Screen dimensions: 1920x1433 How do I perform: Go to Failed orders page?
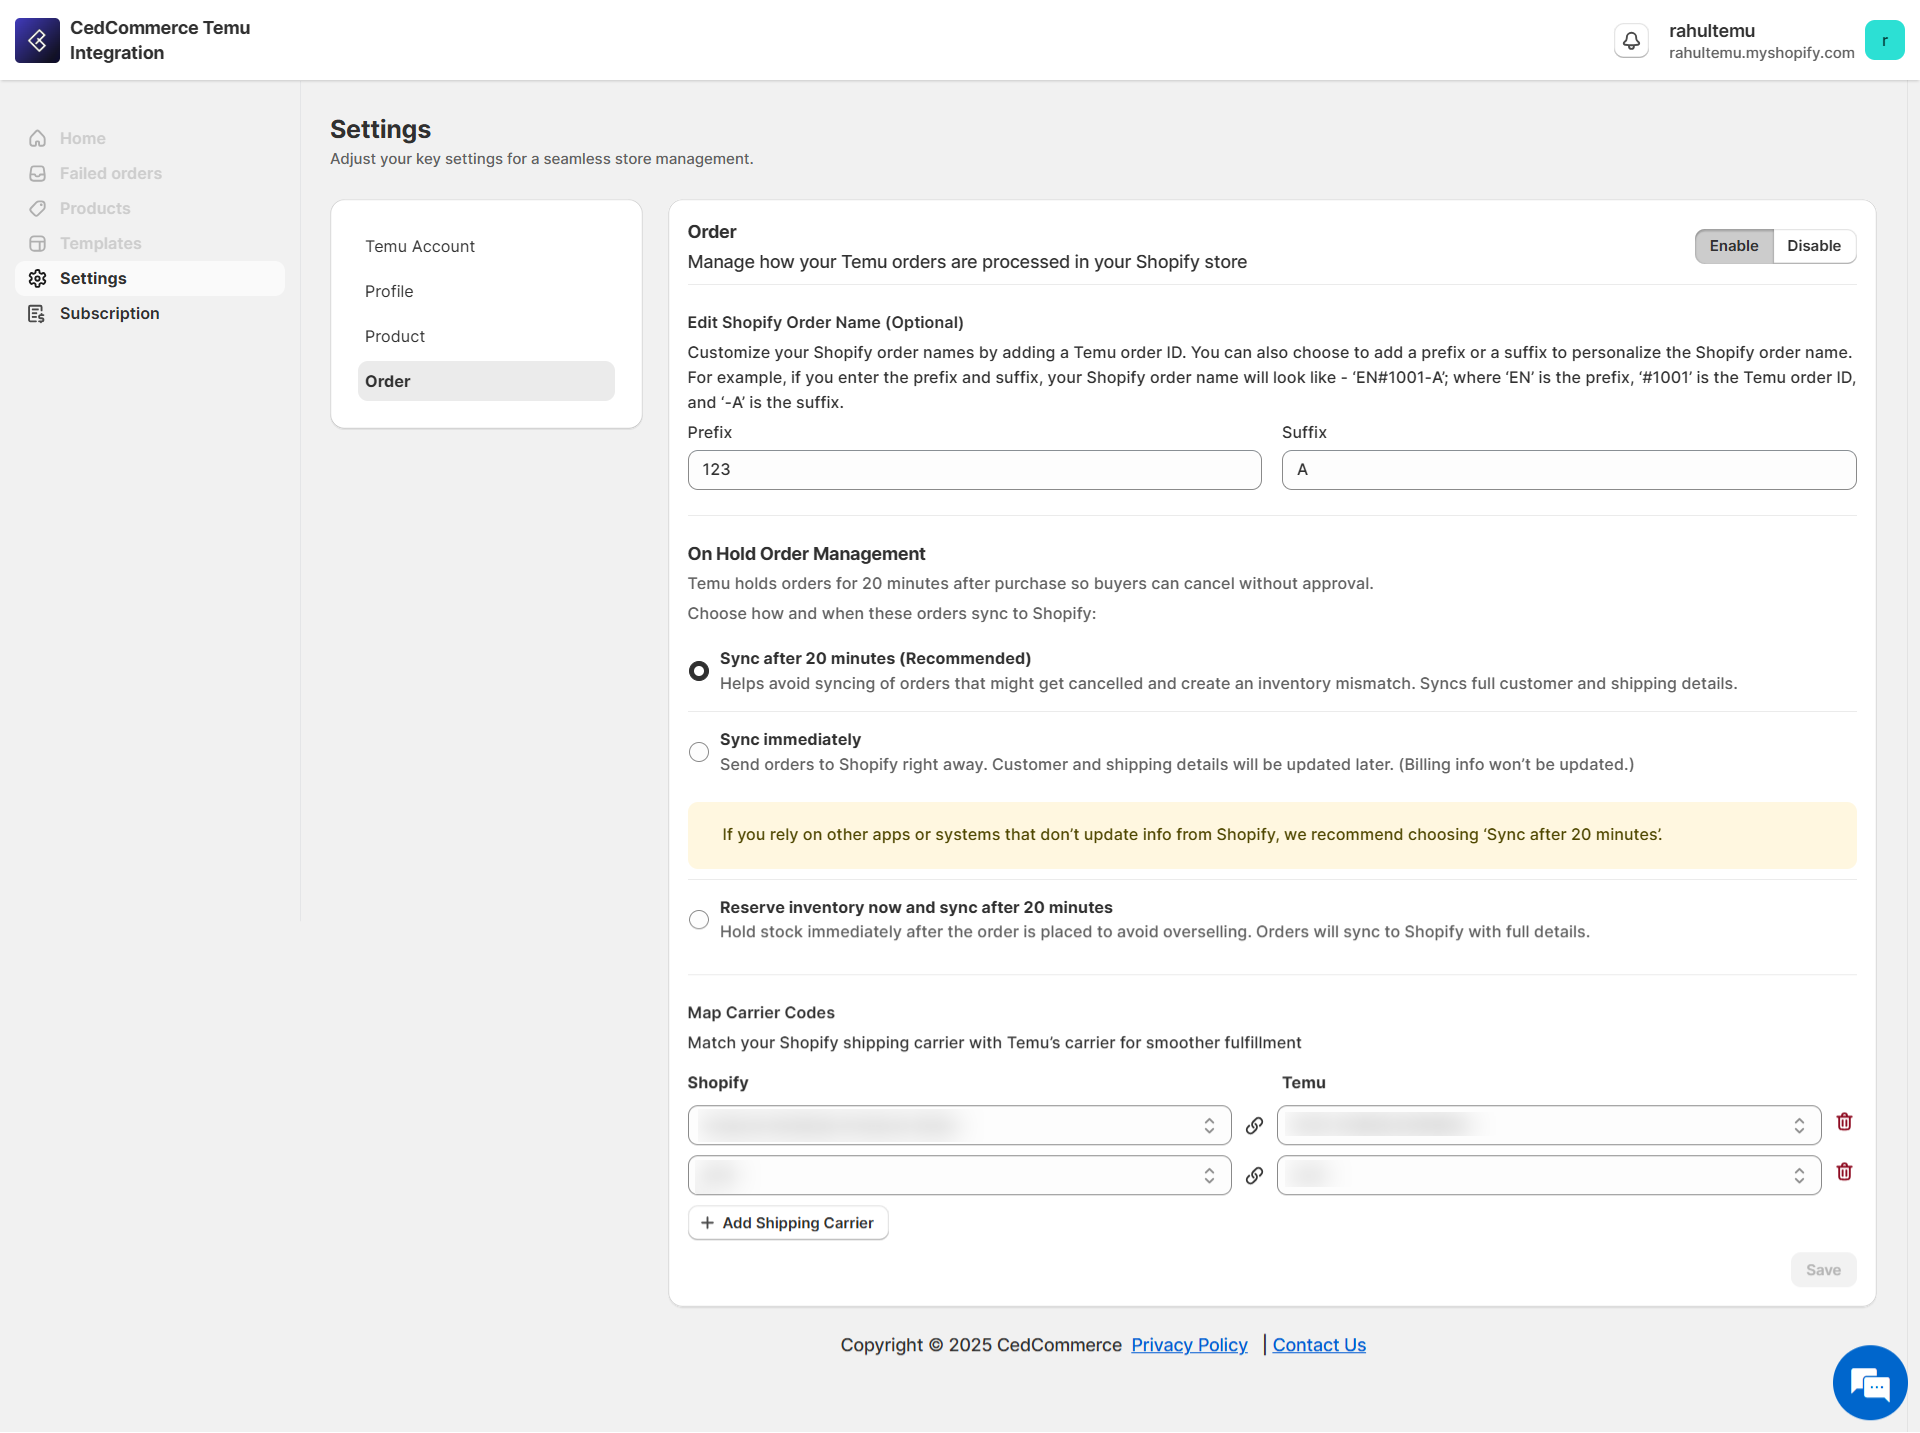(150, 173)
